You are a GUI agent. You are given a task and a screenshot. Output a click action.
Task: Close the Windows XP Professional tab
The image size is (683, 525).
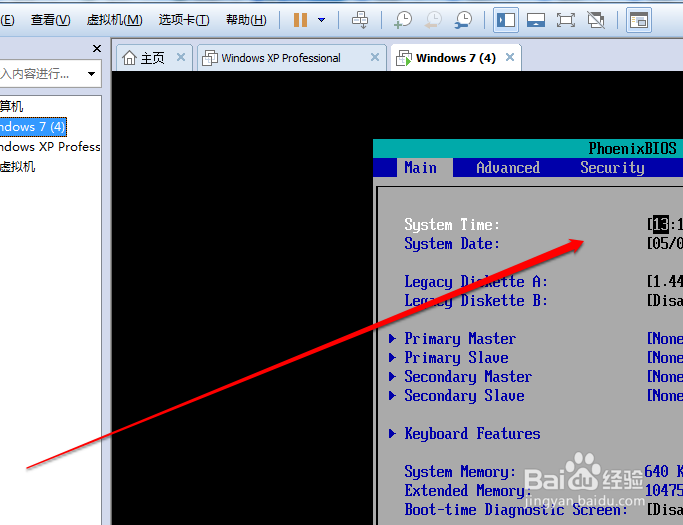click(375, 57)
